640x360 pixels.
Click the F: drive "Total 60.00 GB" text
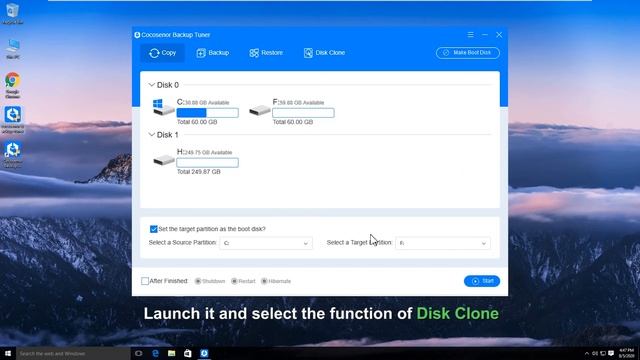[x=293, y=122]
